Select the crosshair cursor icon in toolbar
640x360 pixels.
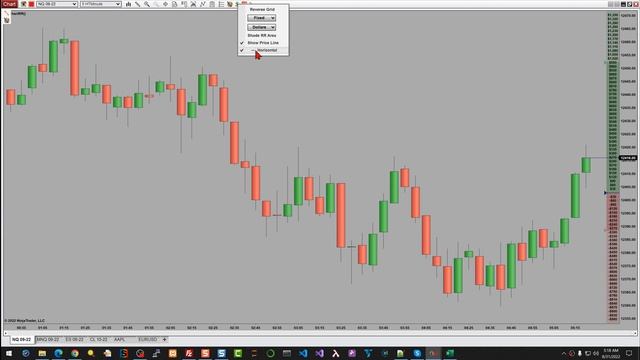pos(165,4)
